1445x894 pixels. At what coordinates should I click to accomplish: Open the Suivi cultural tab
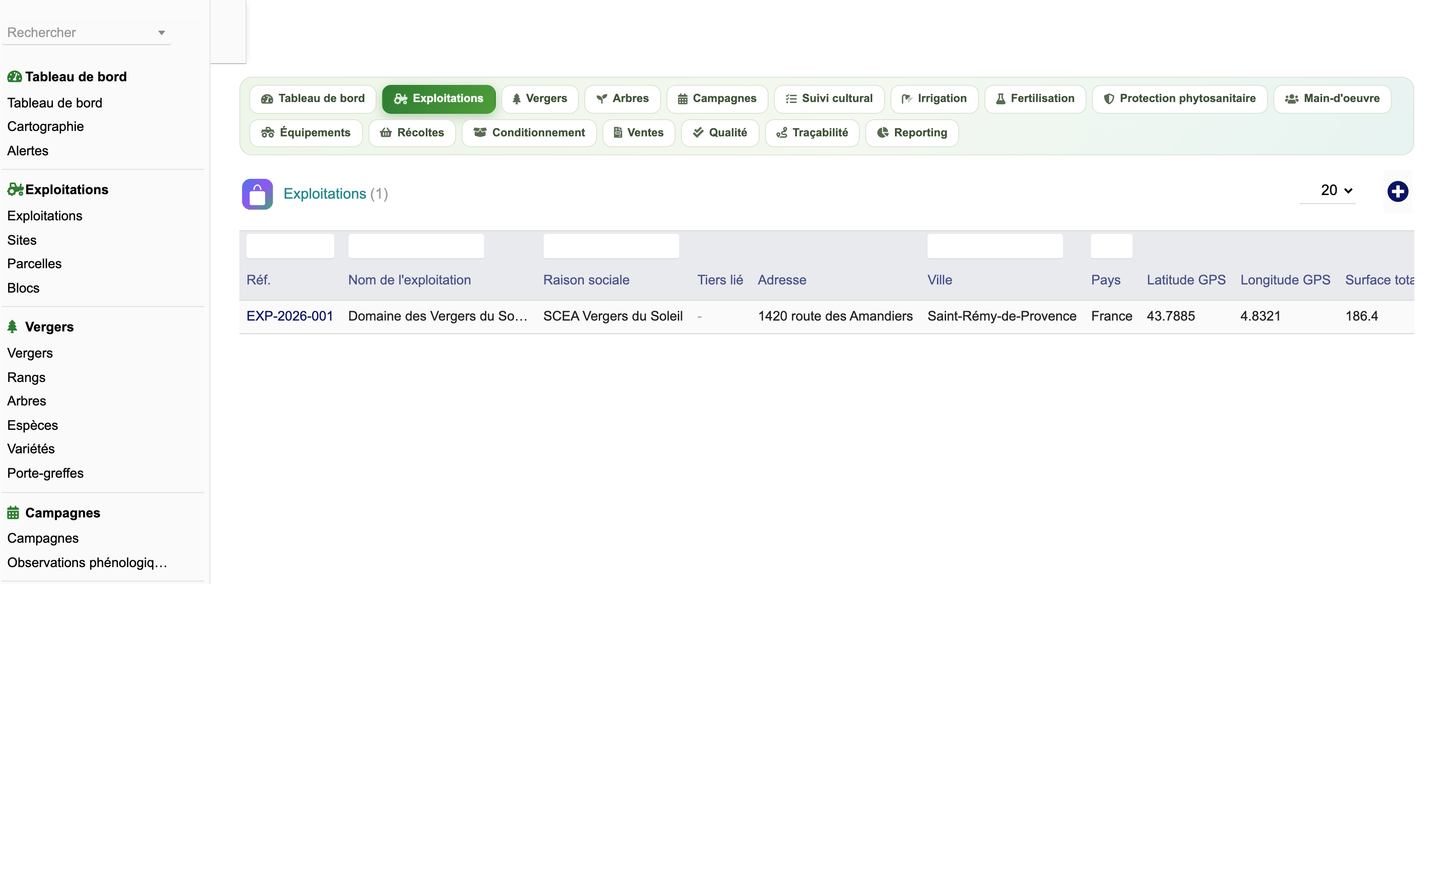coord(829,99)
